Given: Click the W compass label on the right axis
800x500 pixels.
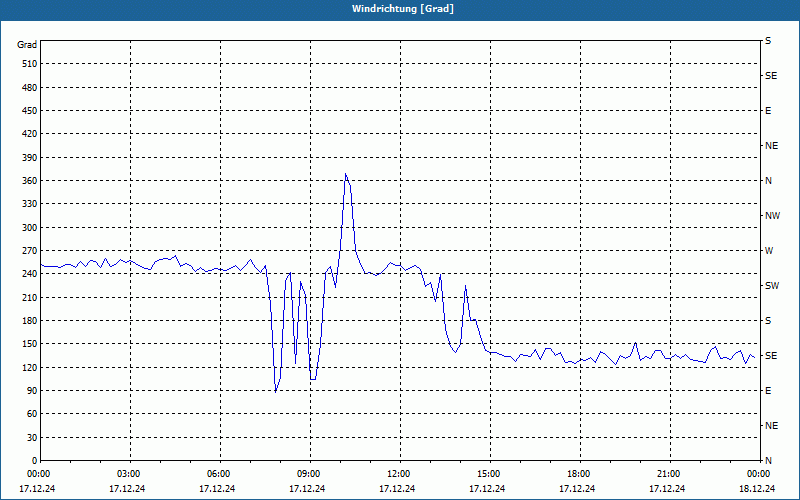Looking at the screenshot, I should tap(769, 251).
